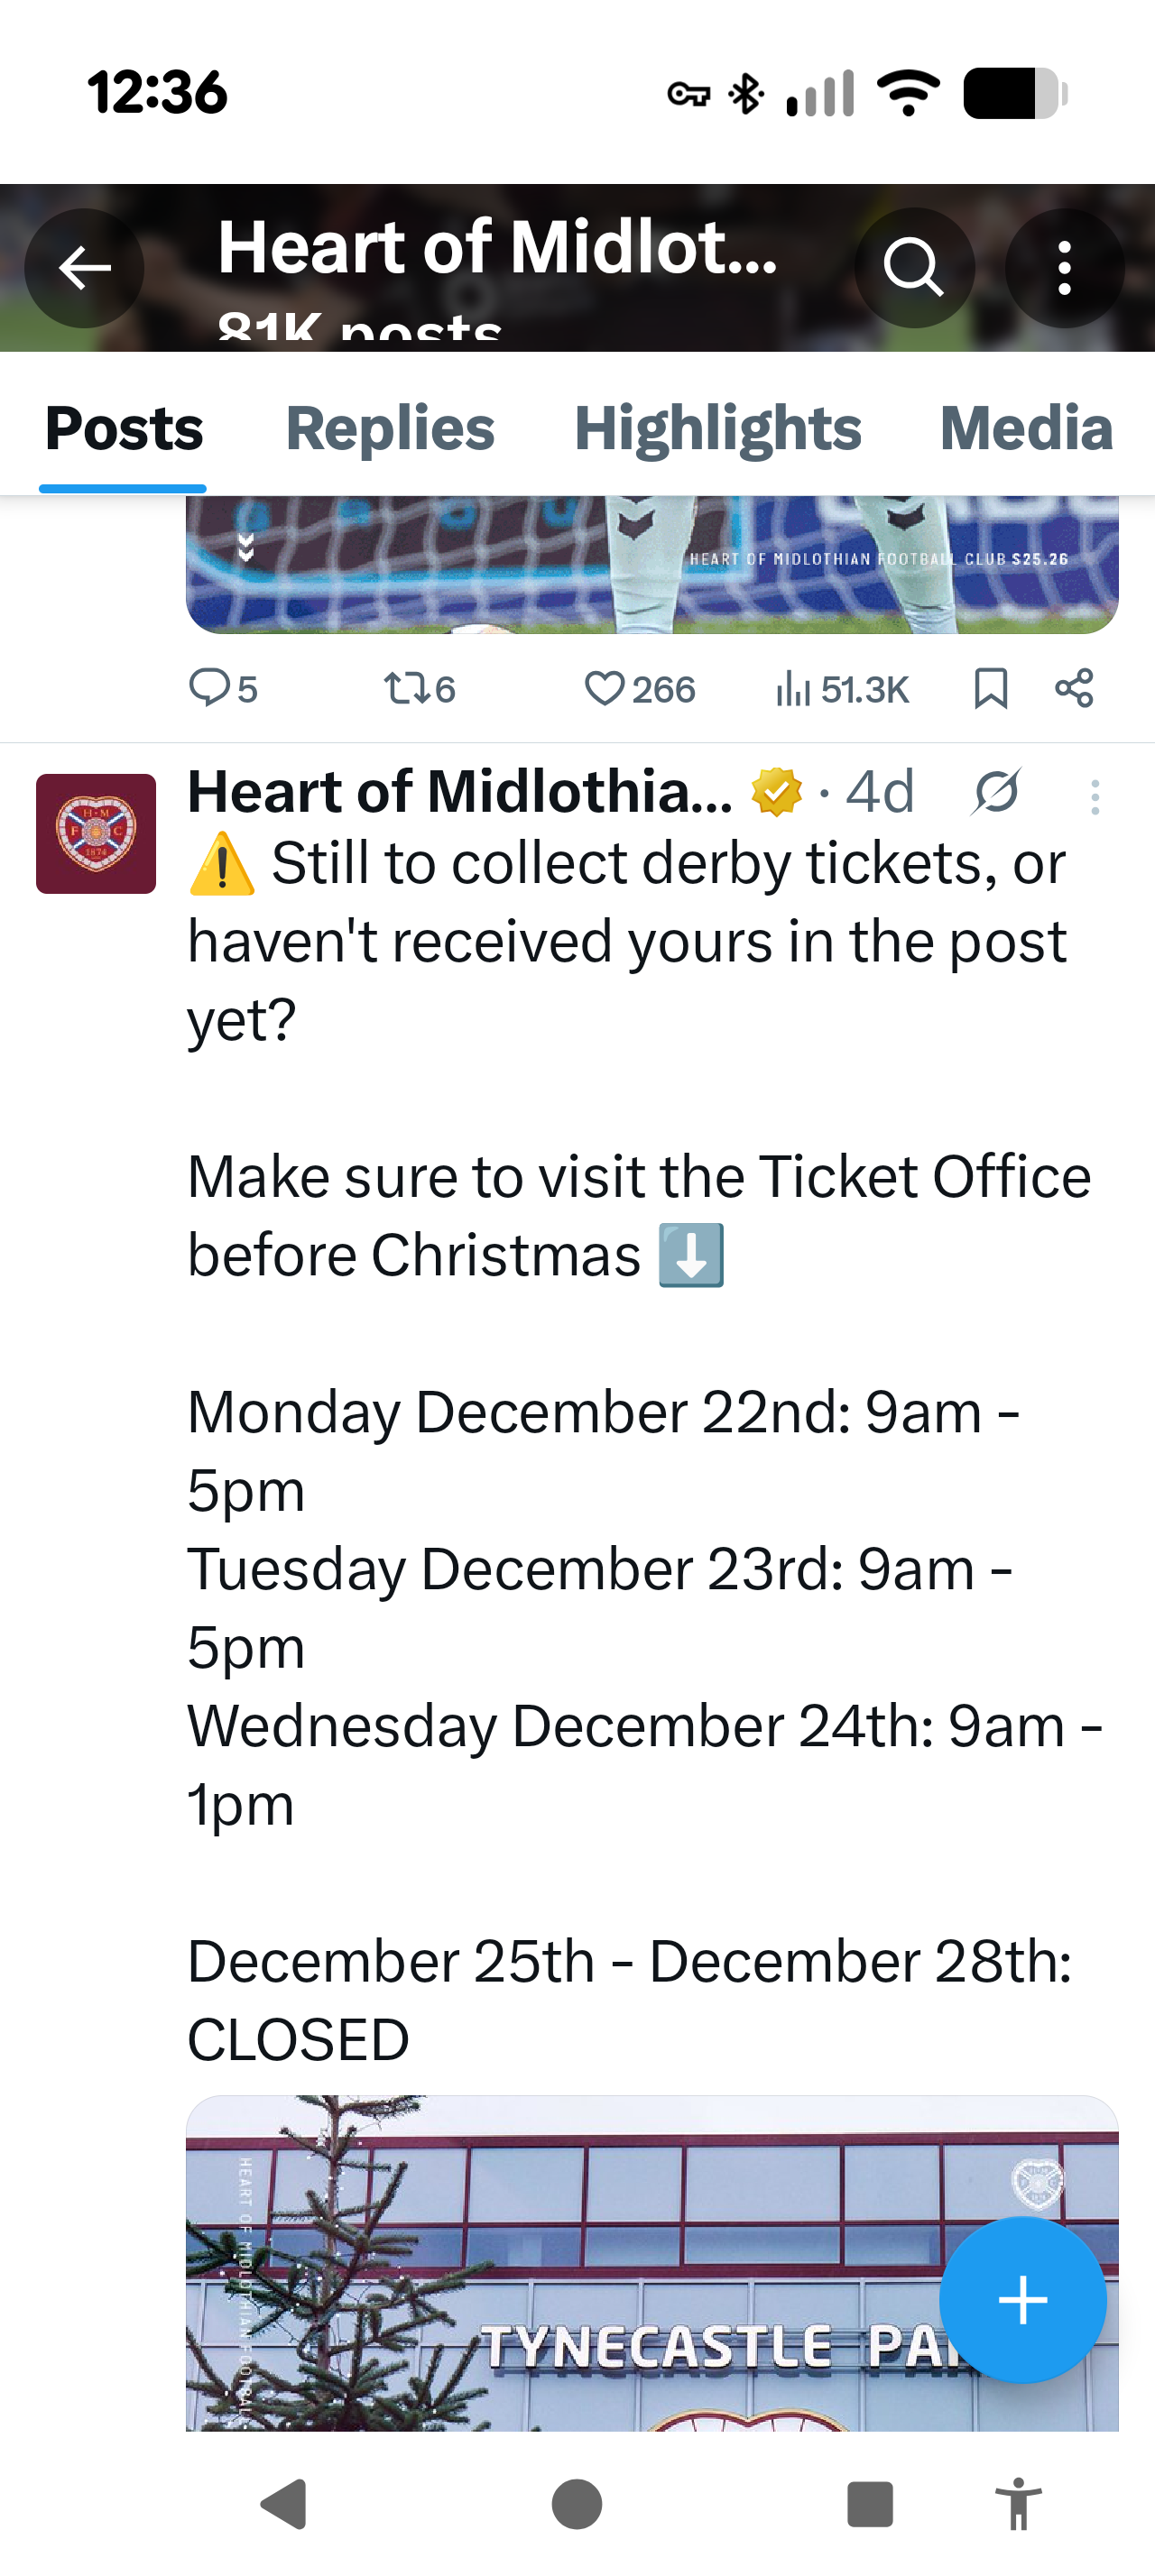
Task: Open the profile overflow menu
Action: [x=1063, y=268]
